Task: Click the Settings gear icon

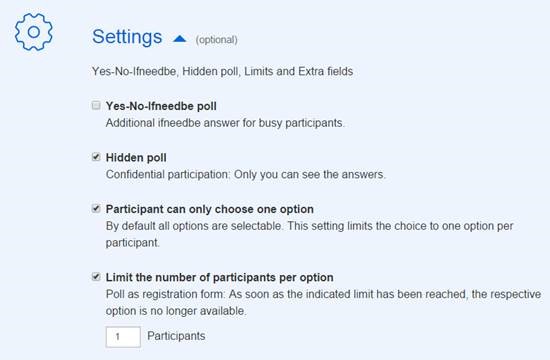Action: click(34, 32)
